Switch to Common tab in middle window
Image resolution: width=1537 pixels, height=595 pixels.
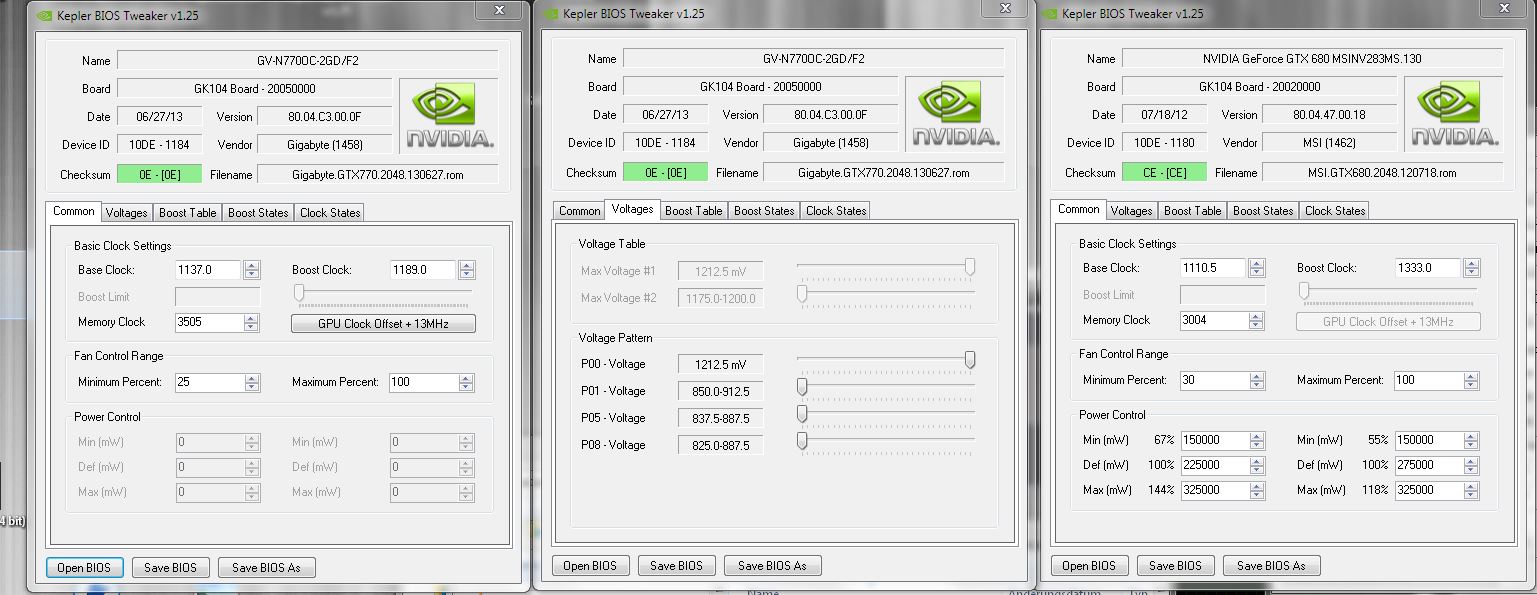(579, 211)
